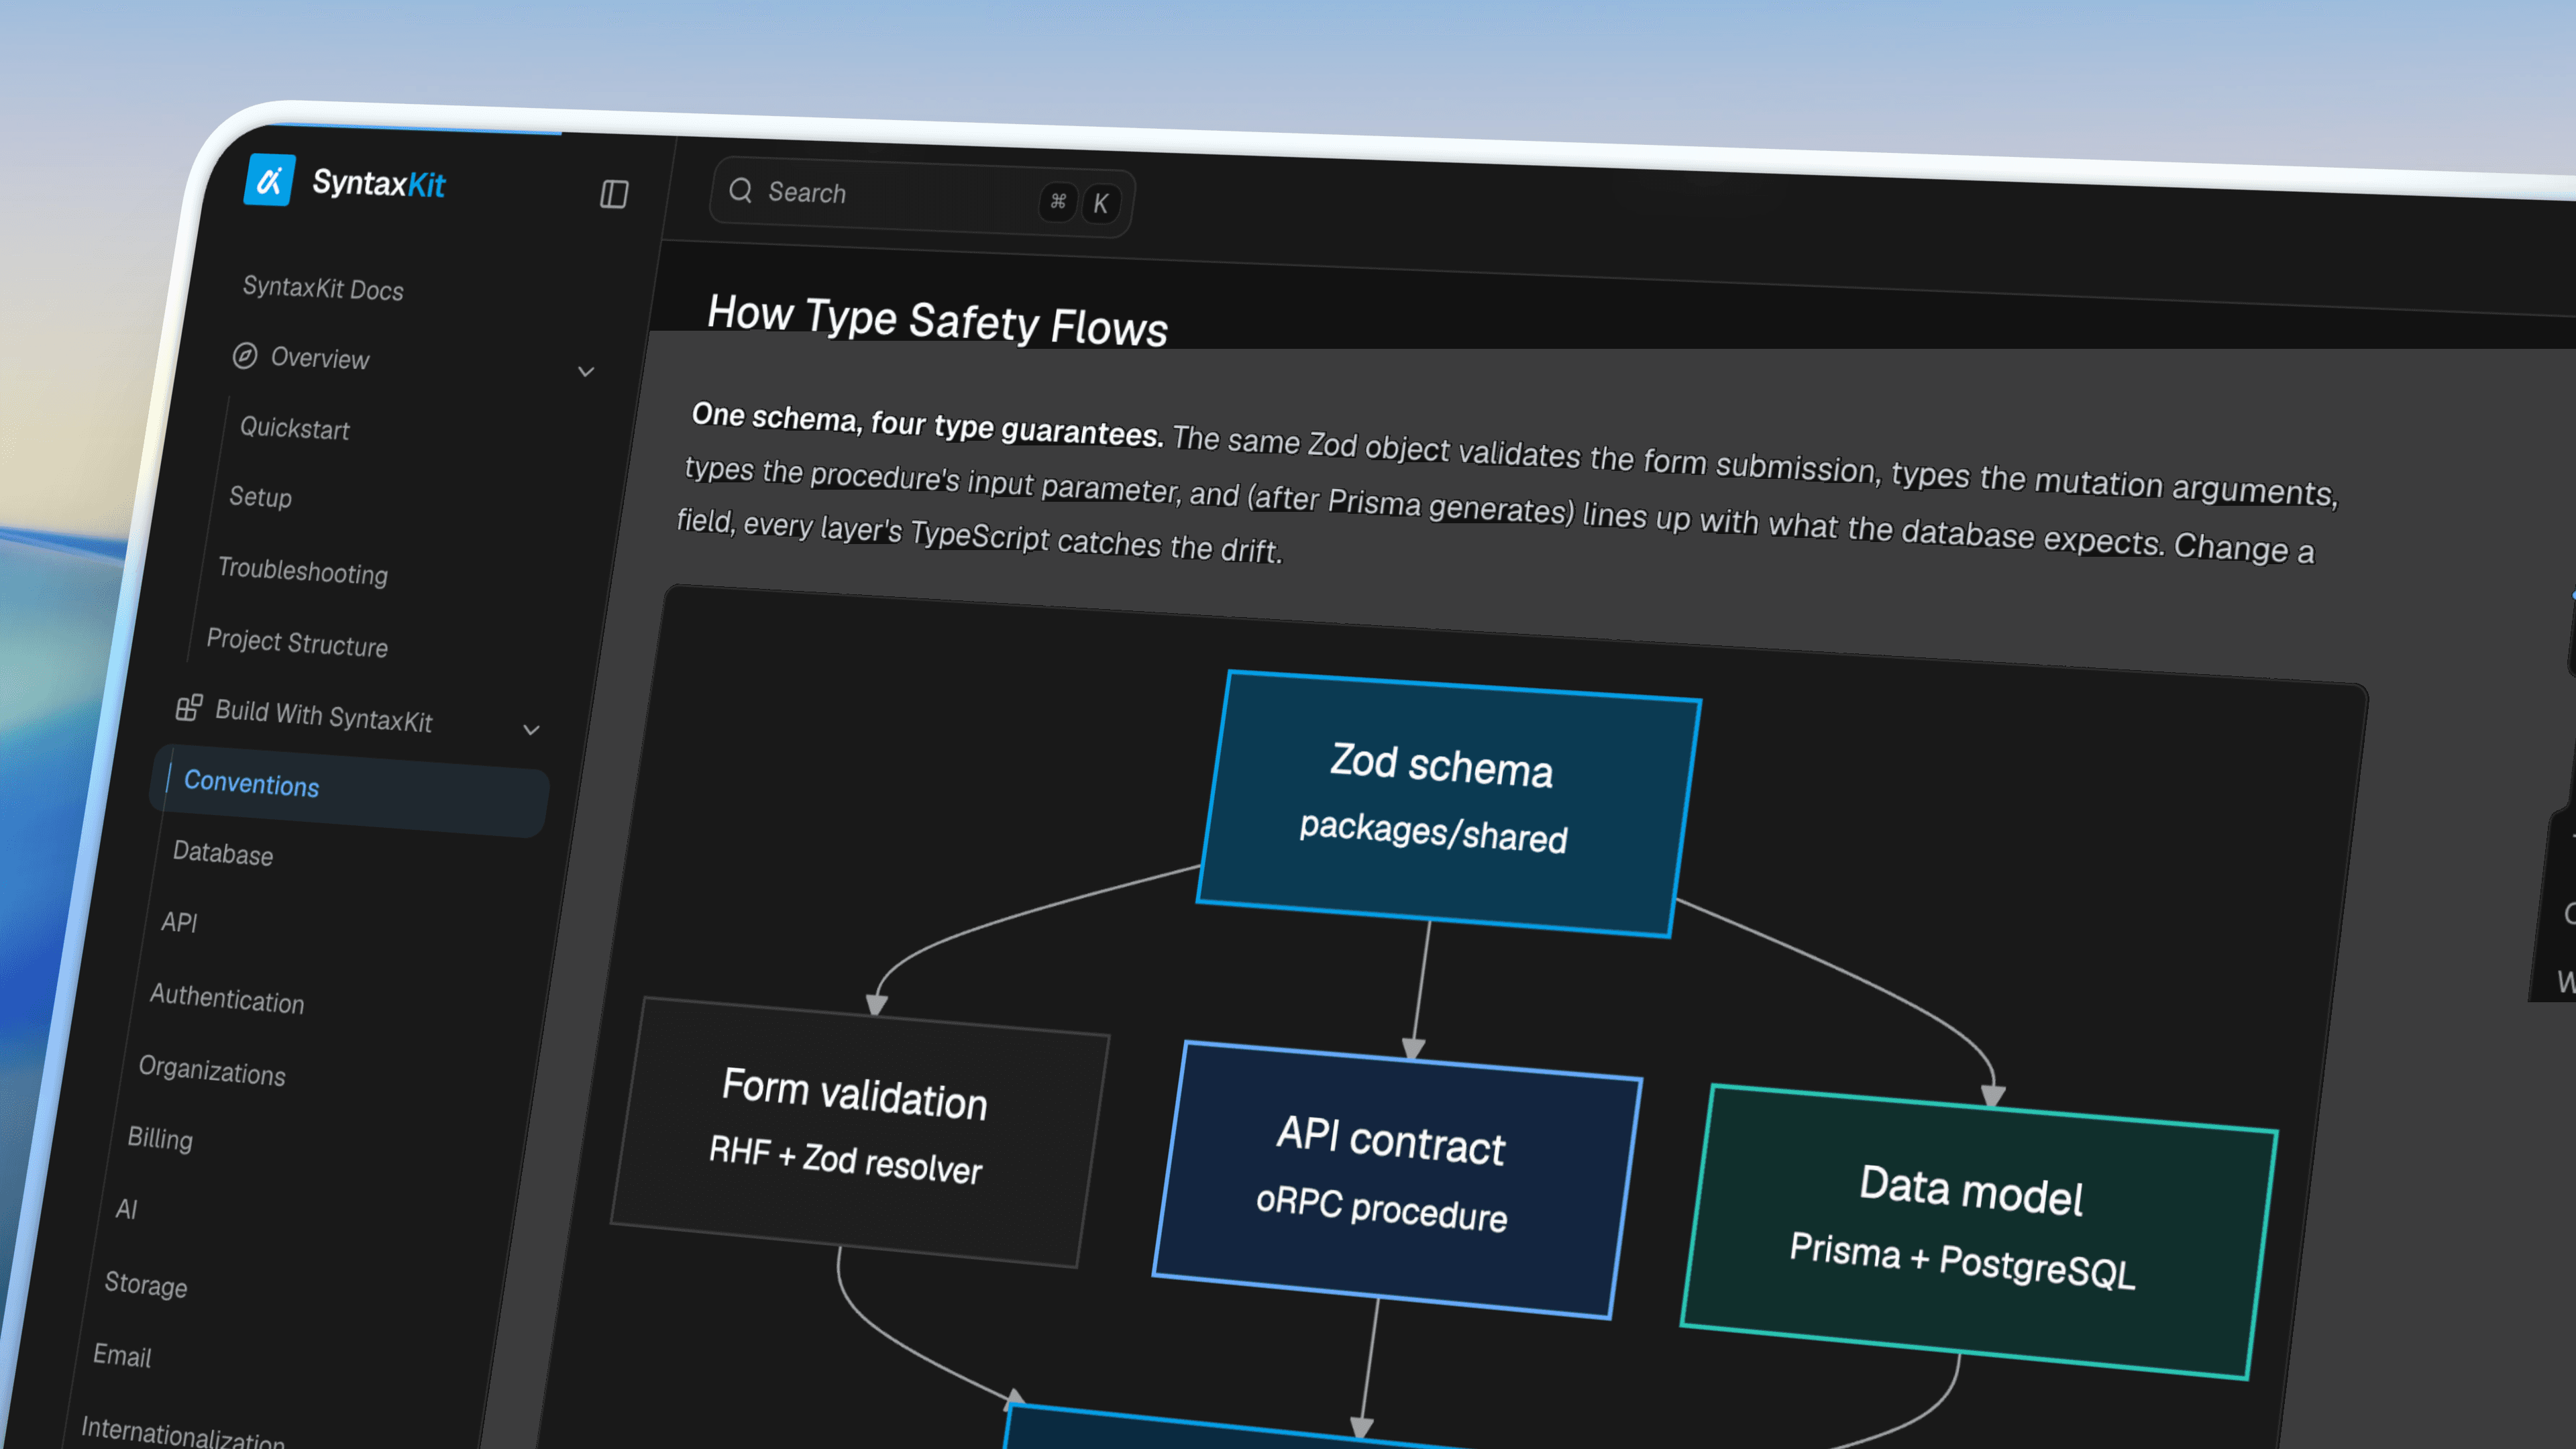Open the Database page

pos(223,853)
